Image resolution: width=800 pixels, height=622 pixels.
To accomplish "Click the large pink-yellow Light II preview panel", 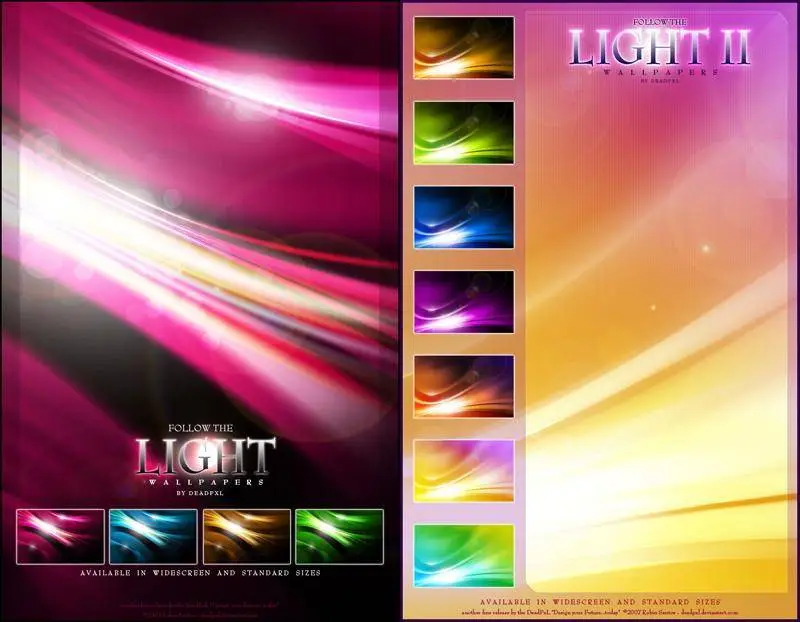I will click(x=657, y=301).
